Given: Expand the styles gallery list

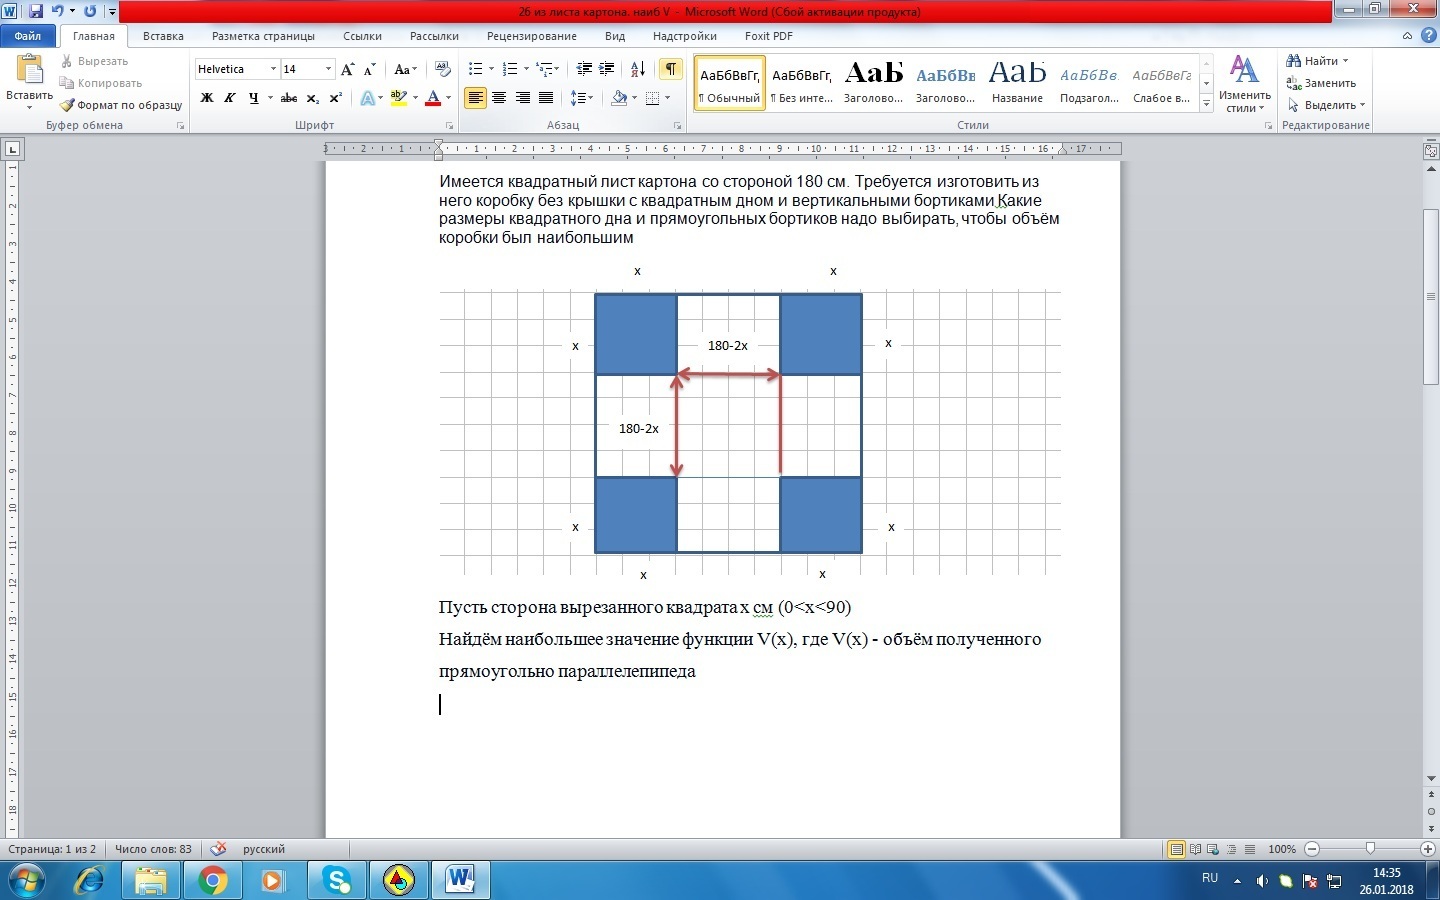Looking at the screenshot, I should 1207,104.
